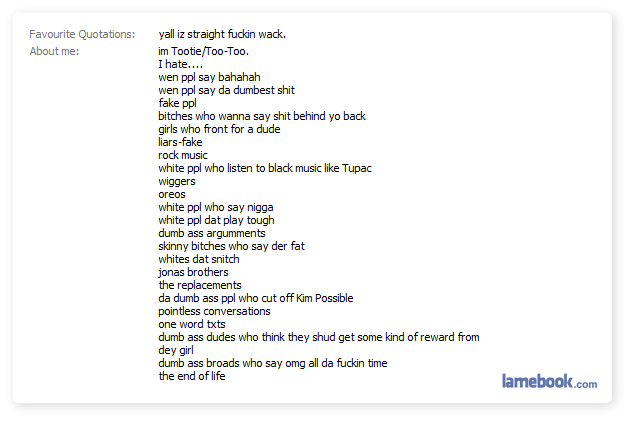Click the 'wen ppl say bahahah' line
Screen dimensions: 630x421
209,77
